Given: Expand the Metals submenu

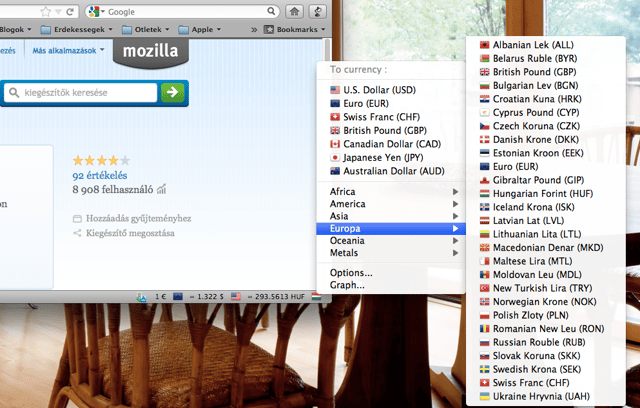Looking at the screenshot, I should tap(391, 253).
